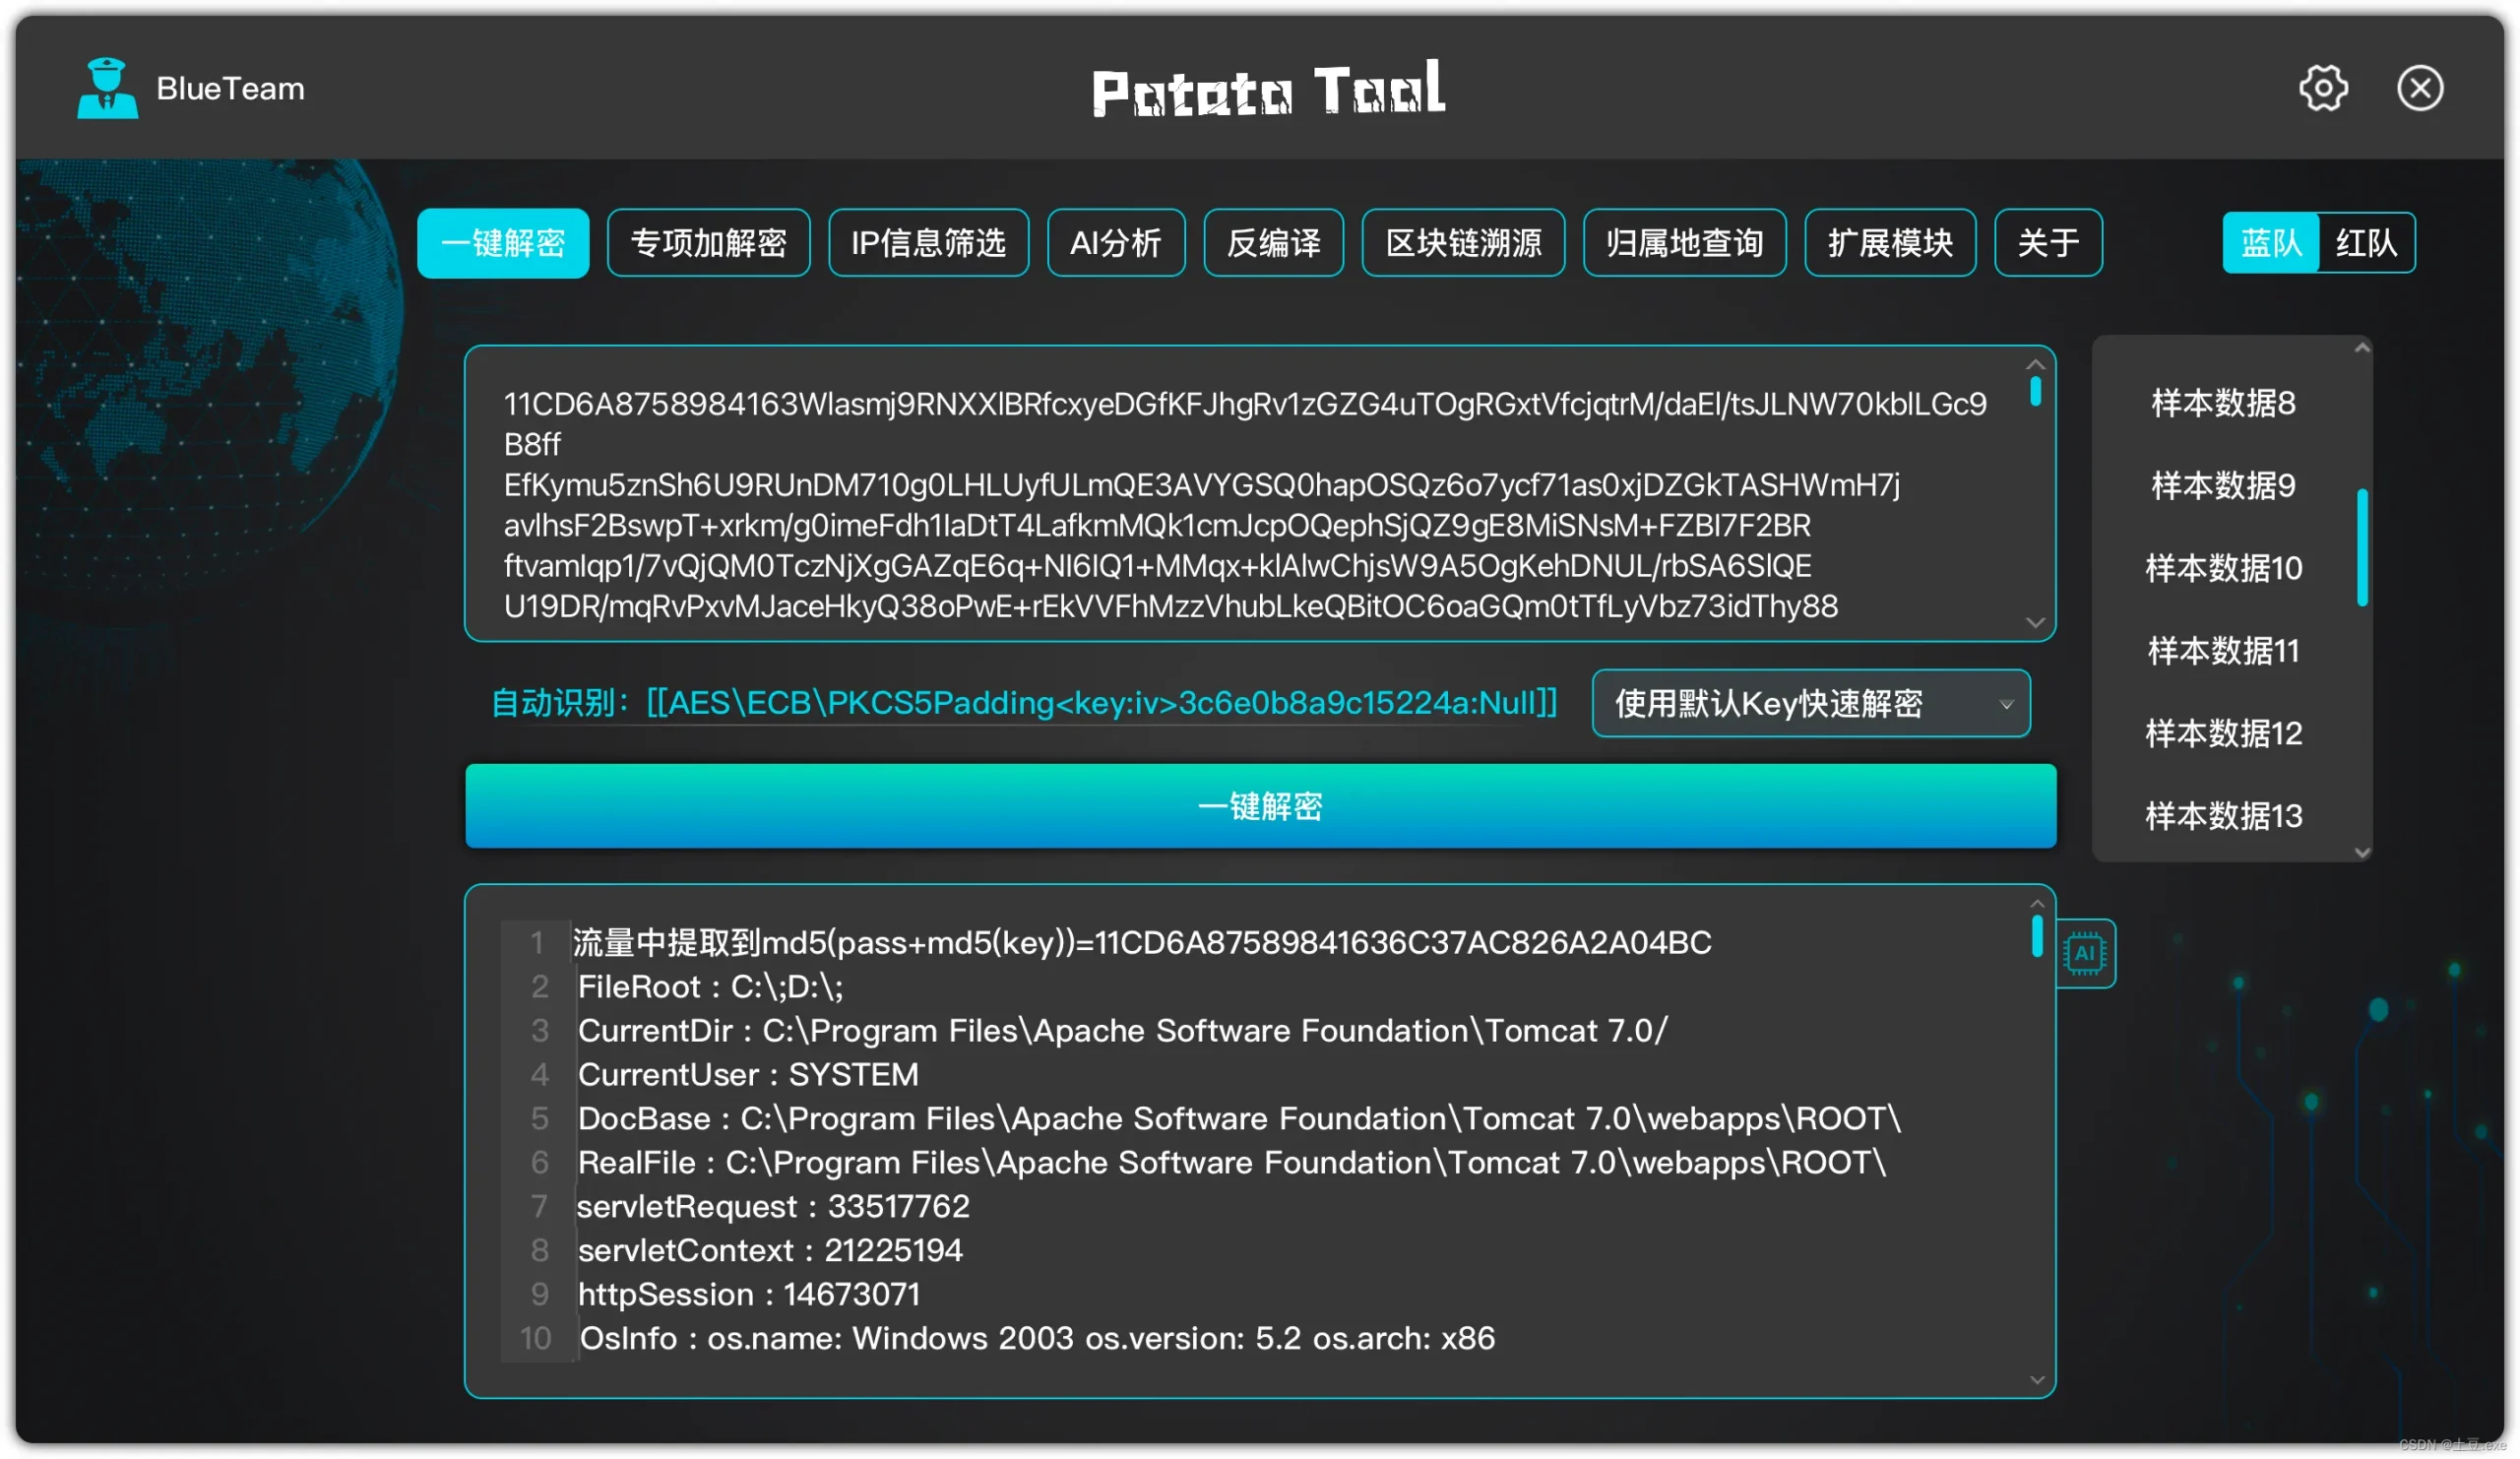The image size is (2520, 1459).
Task: Close the app with X circle icon
Action: click(2419, 89)
